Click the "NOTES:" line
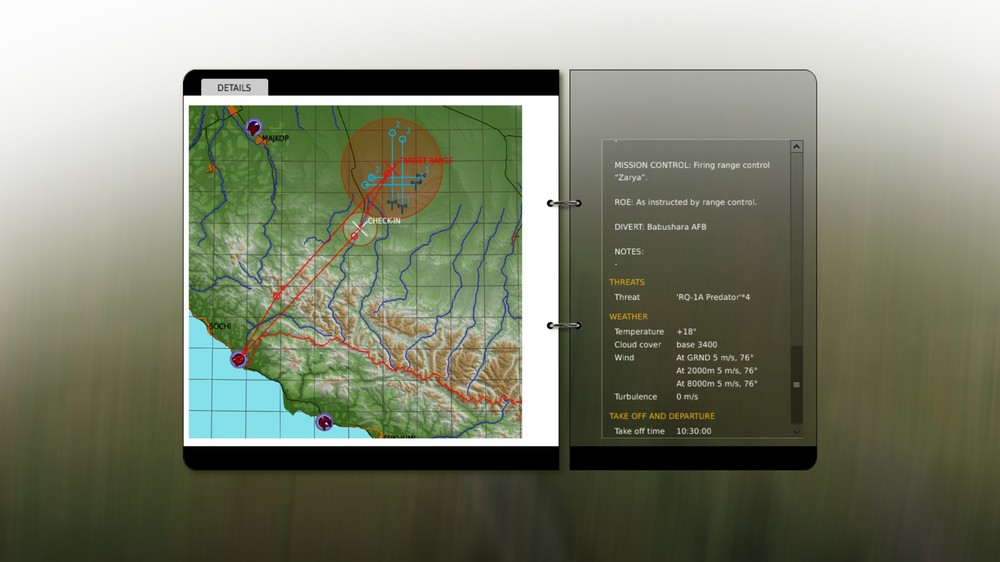The width and height of the screenshot is (1000, 562). tap(629, 251)
